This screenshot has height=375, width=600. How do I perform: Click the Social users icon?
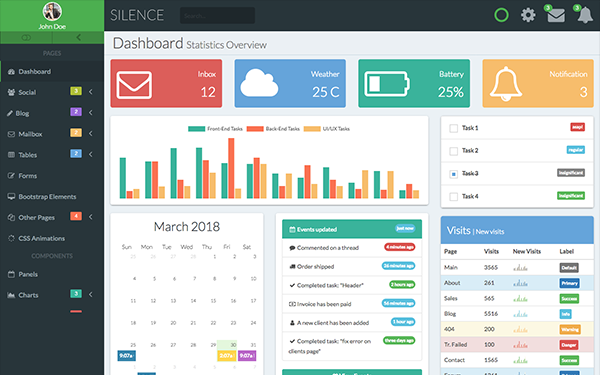(x=11, y=92)
